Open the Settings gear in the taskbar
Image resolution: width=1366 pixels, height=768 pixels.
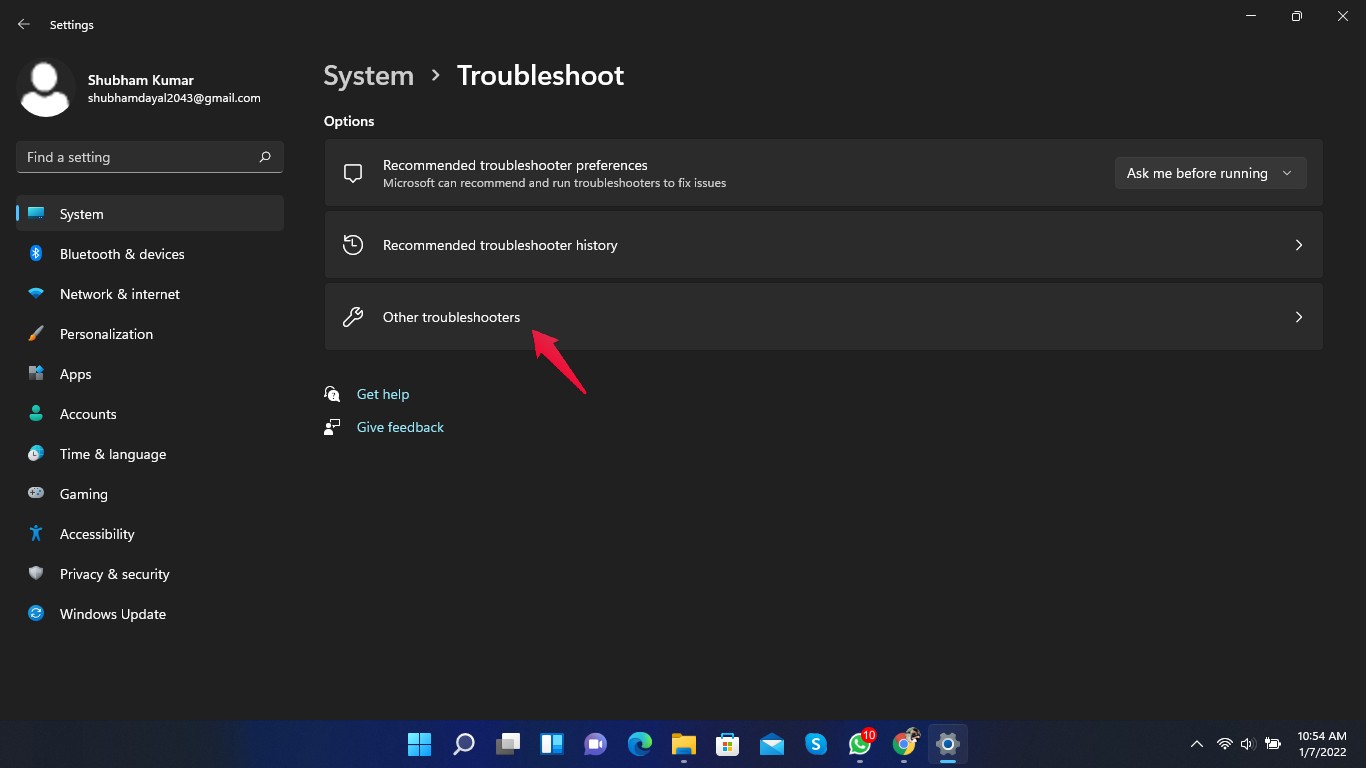[x=946, y=744]
